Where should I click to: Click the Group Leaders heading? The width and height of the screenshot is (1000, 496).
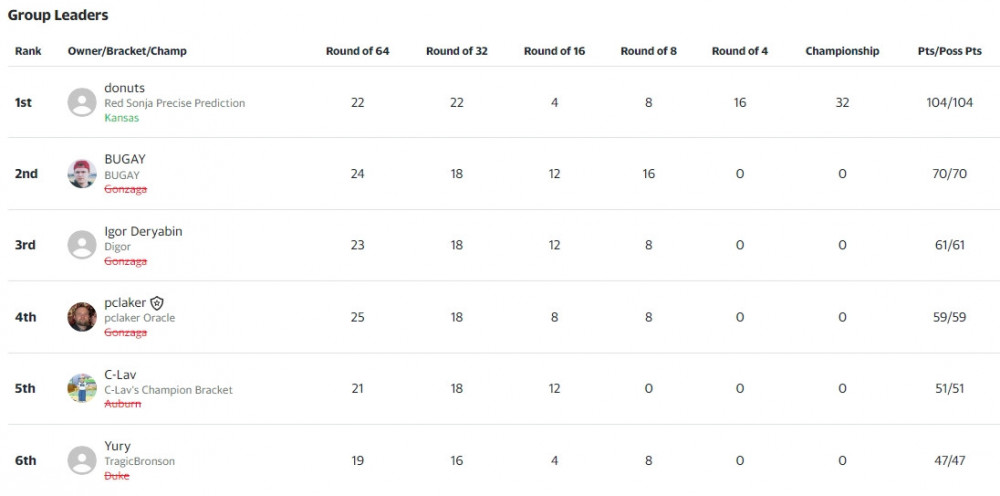[x=58, y=15]
